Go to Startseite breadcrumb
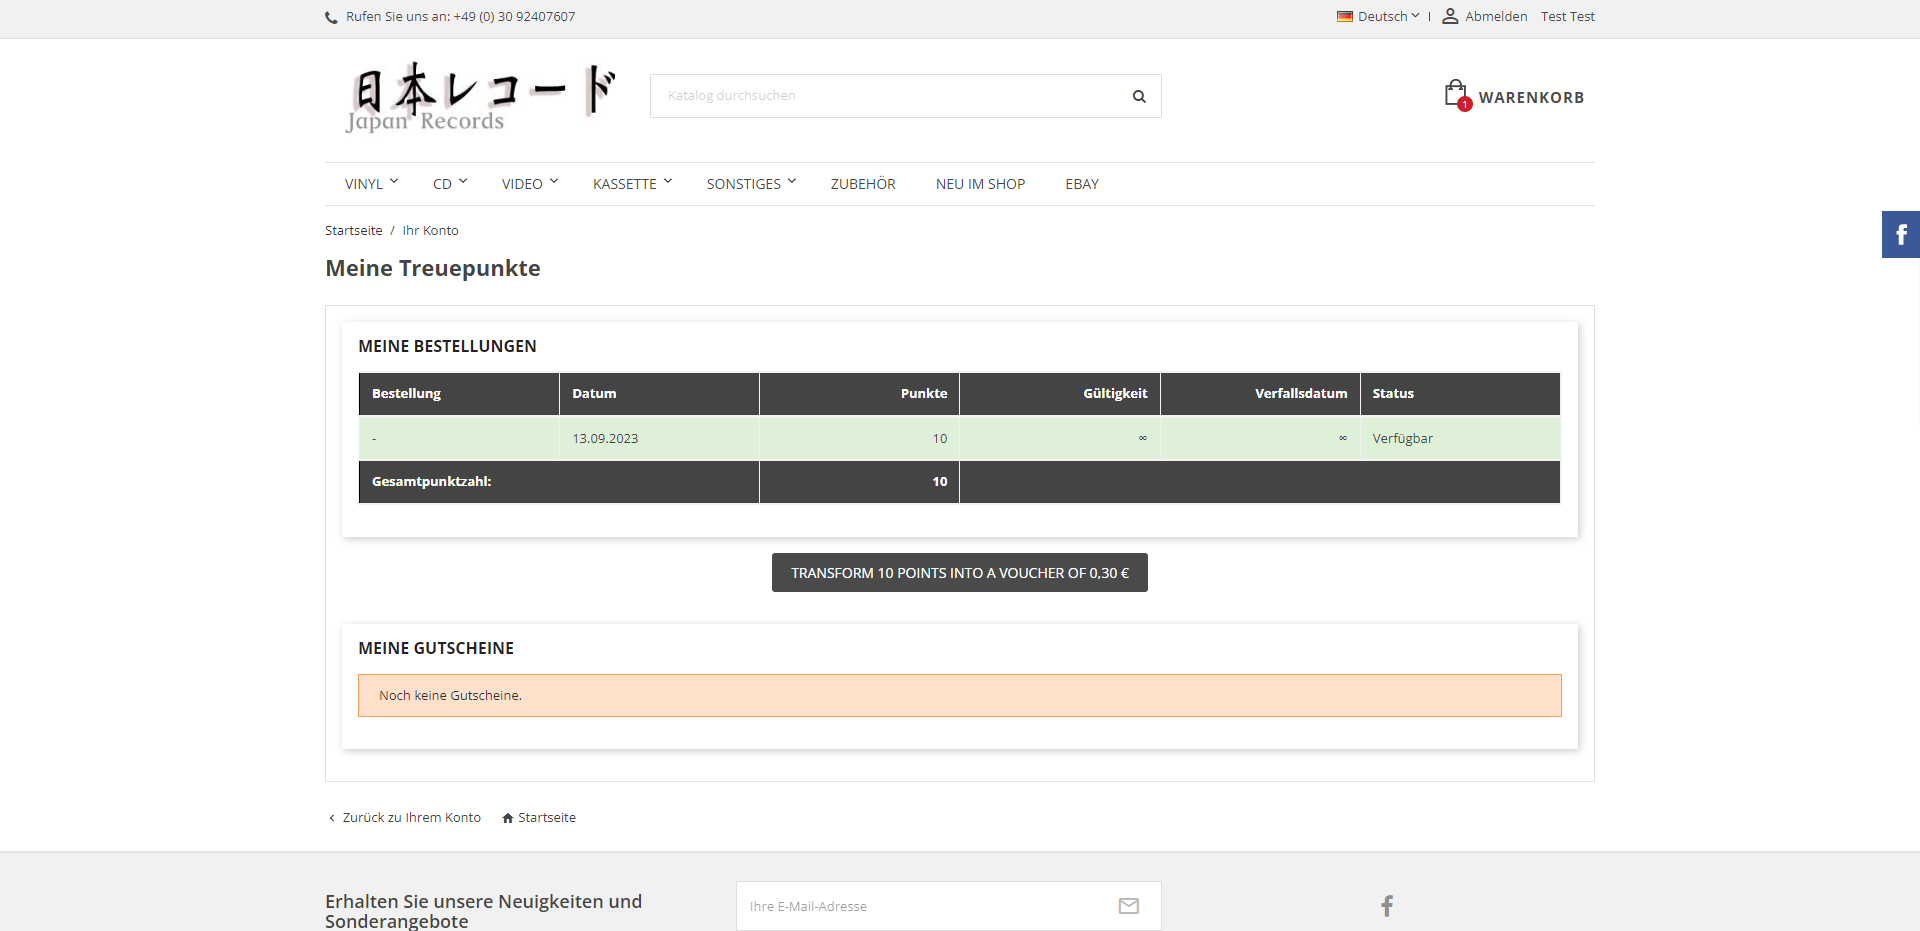1920x931 pixels. tap(354, 230)
